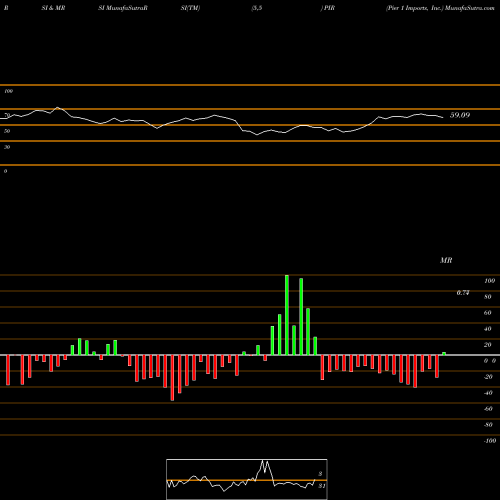
Task: Click the MR axis label 20
Action: (488, 345)
